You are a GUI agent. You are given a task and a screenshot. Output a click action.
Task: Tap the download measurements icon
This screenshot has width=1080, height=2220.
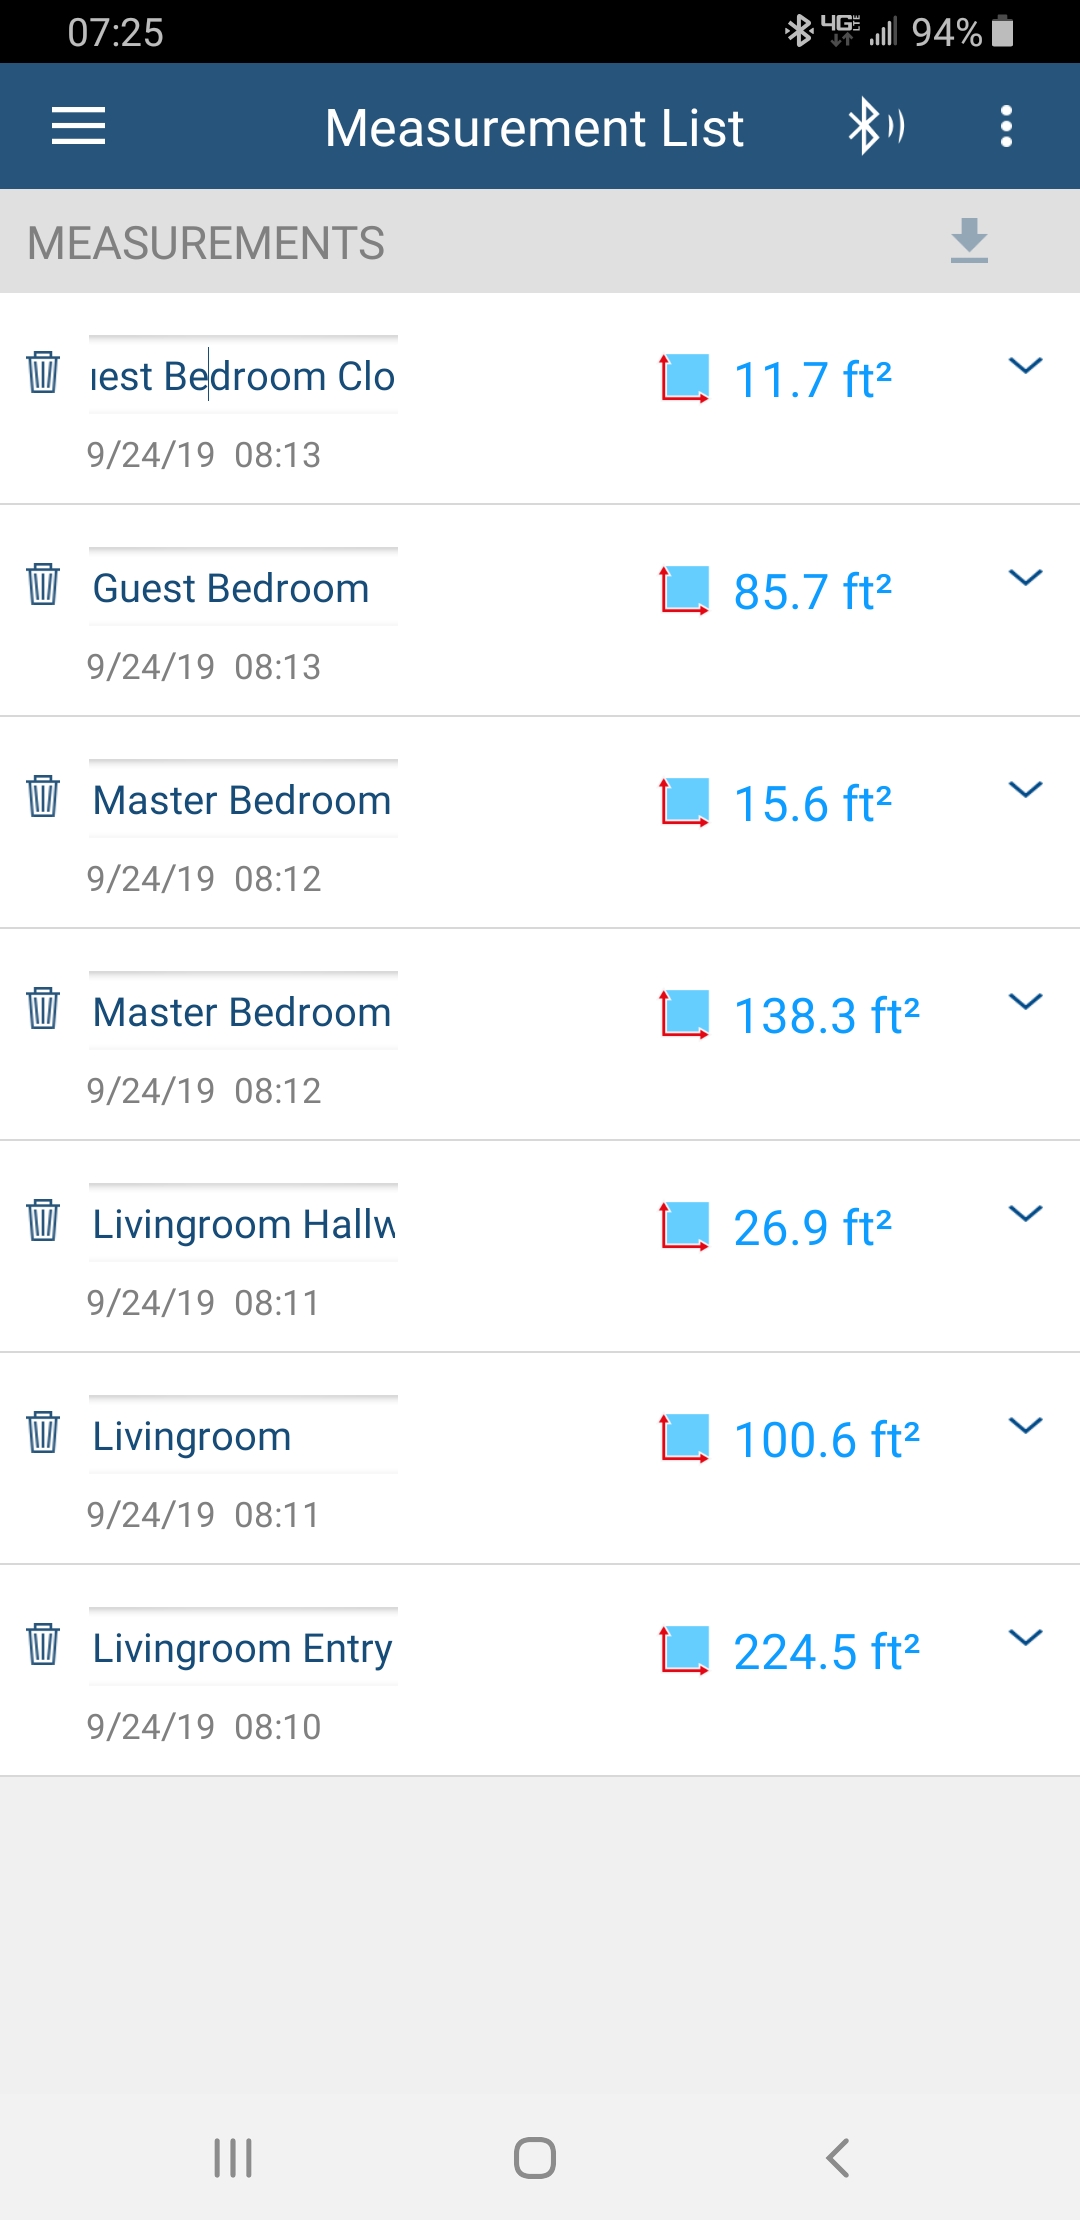pyautogui.click(x=969, y=241)
